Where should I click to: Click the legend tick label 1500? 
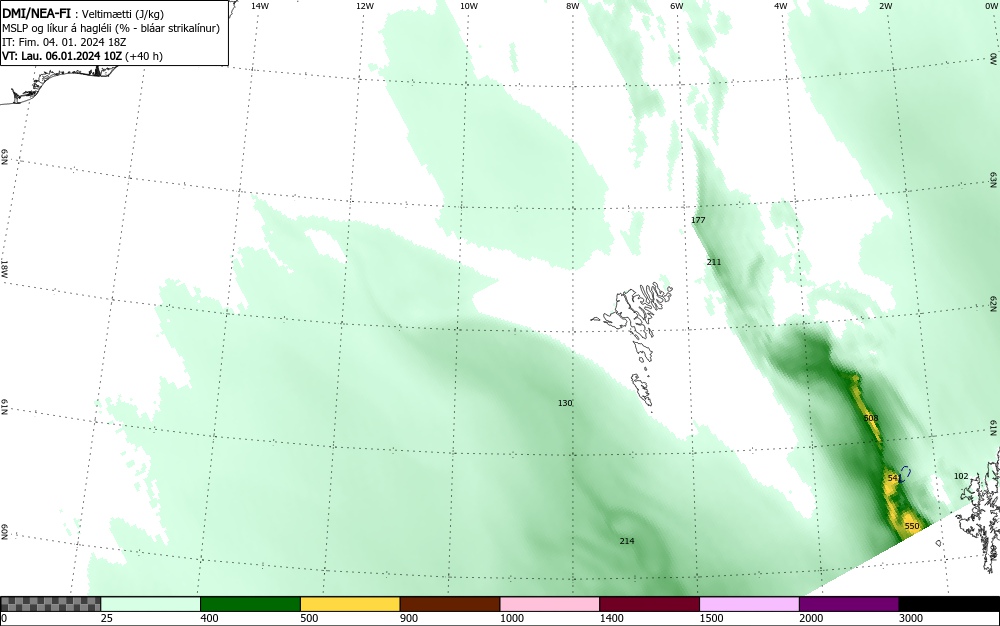pos(711,618)
